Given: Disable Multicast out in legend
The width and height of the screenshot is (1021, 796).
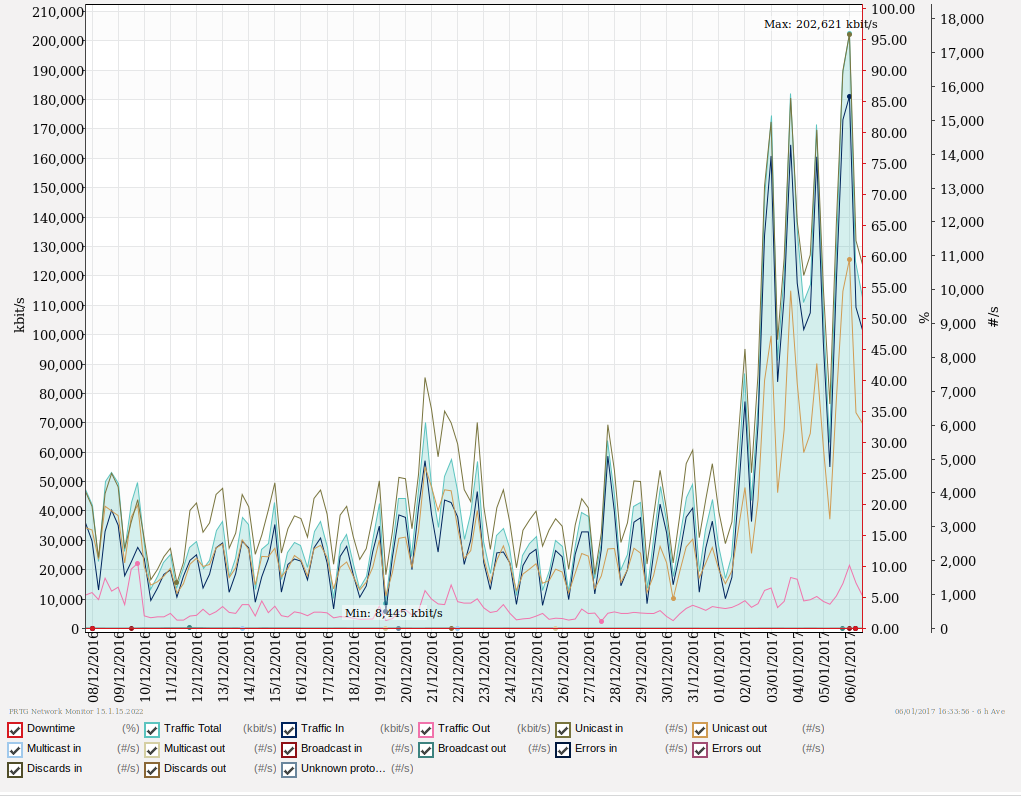Looking at the screenshot, I should [152, 749].
